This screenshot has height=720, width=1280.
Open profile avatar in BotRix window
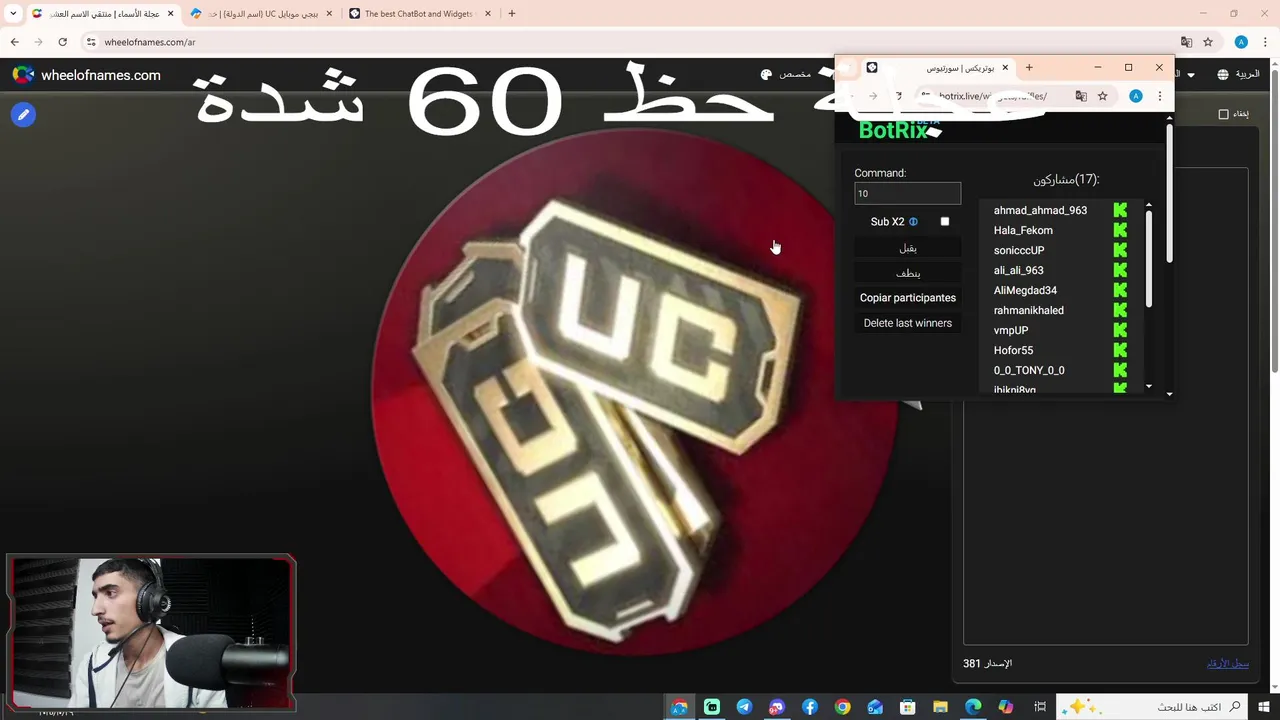[1136, 96]
